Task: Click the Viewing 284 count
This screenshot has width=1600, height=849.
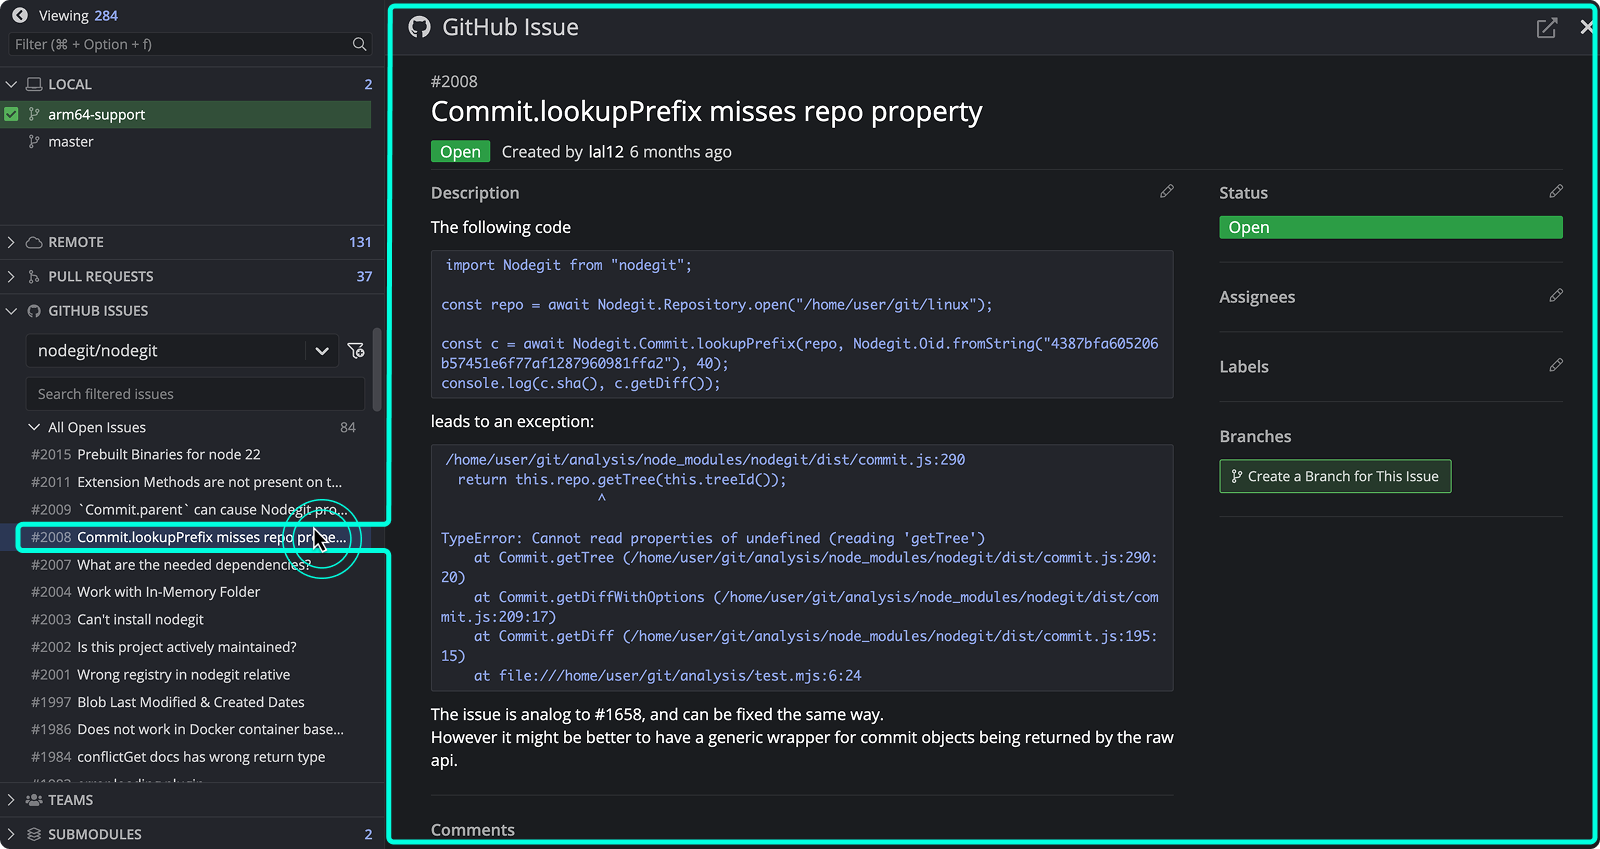Action: pyautogui.click(x=106, y=16)
